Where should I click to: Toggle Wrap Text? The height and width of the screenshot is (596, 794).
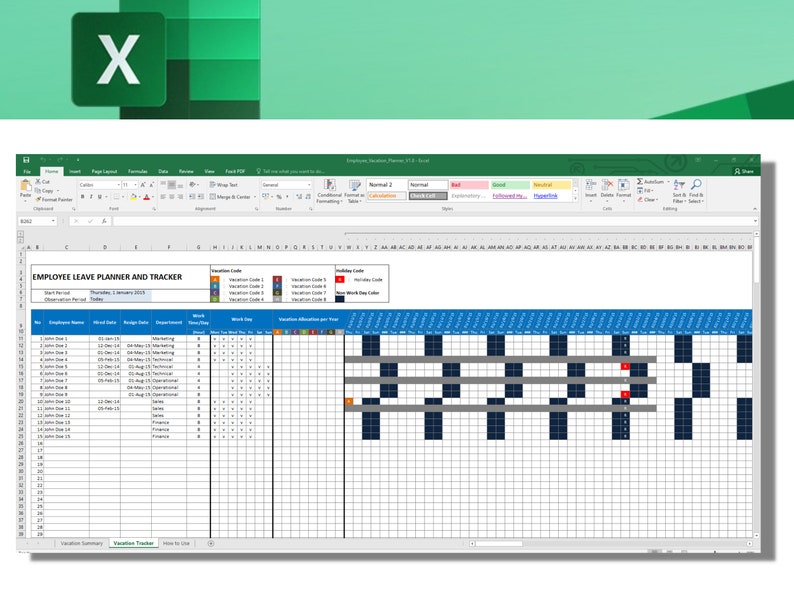(224, 185)
